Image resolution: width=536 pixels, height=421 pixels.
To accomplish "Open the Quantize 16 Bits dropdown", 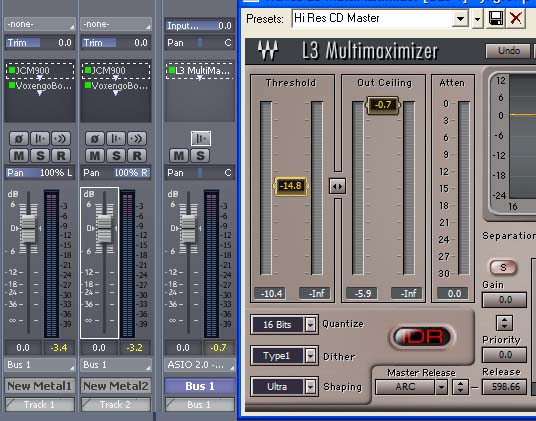I will 310,324.
